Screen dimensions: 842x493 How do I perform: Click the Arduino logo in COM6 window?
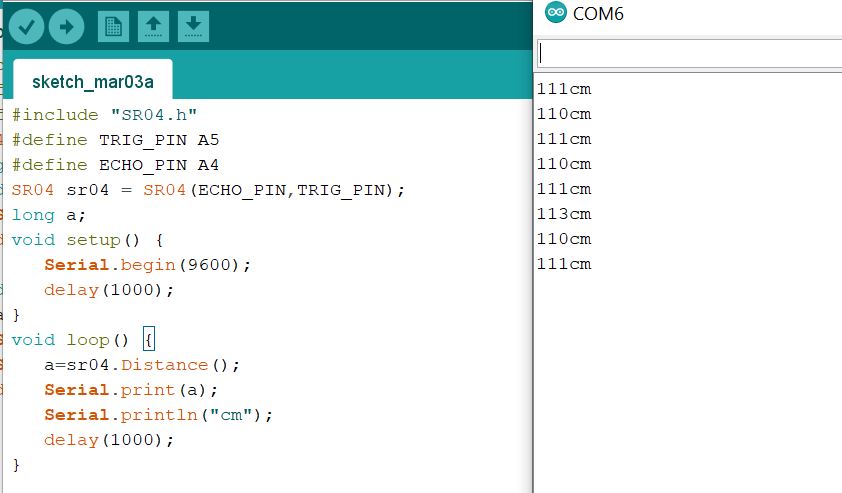click(555, 12)
